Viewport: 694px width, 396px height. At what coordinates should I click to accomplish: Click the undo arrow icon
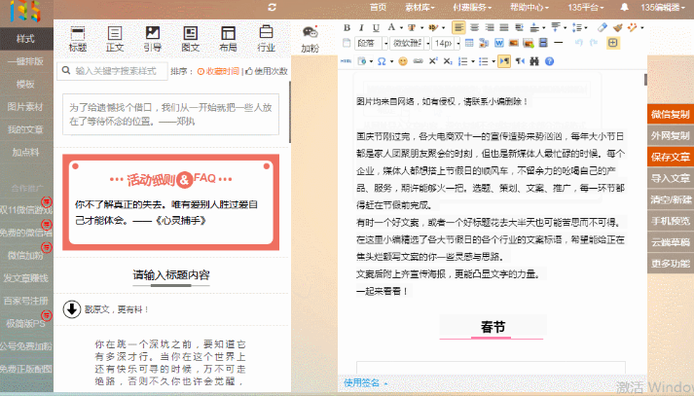pyautogui.click(x=579, y=43)
